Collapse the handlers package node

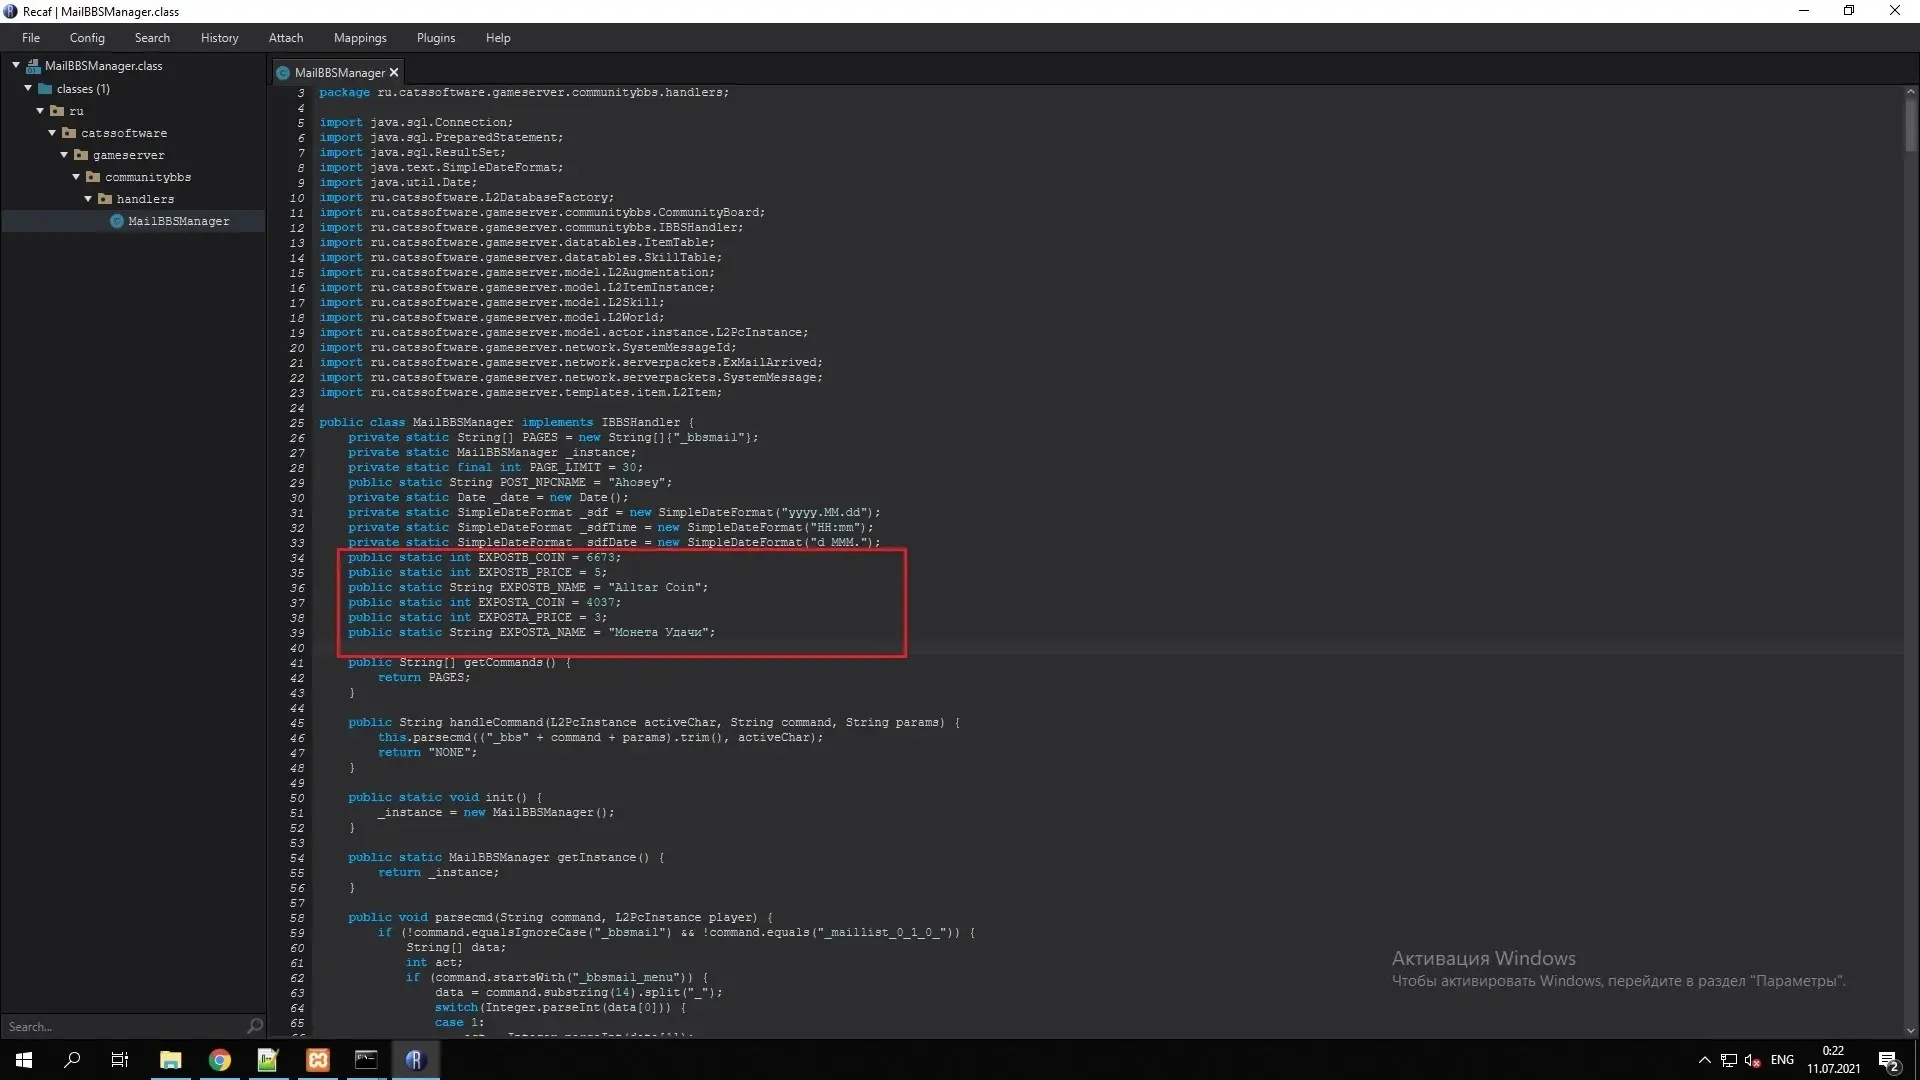[88, 199]
